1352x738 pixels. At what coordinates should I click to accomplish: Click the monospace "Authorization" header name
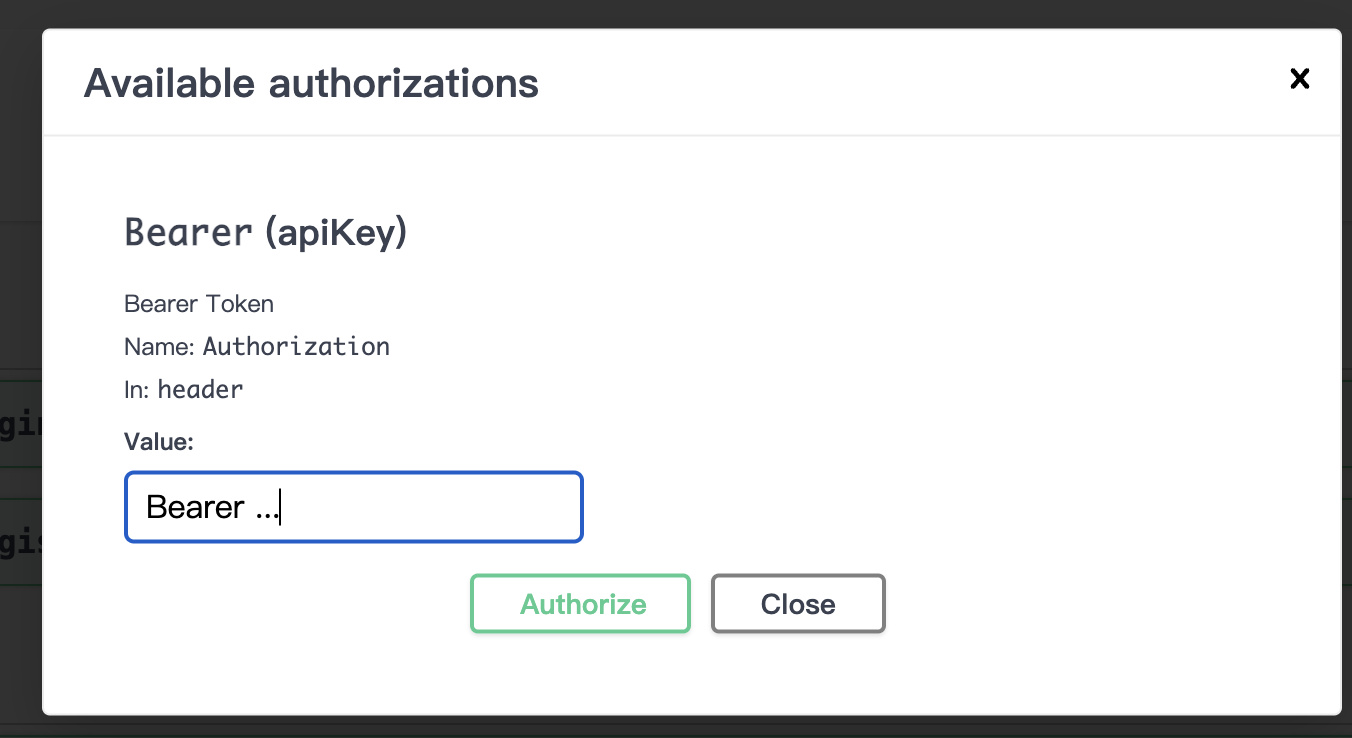(296, 347)
